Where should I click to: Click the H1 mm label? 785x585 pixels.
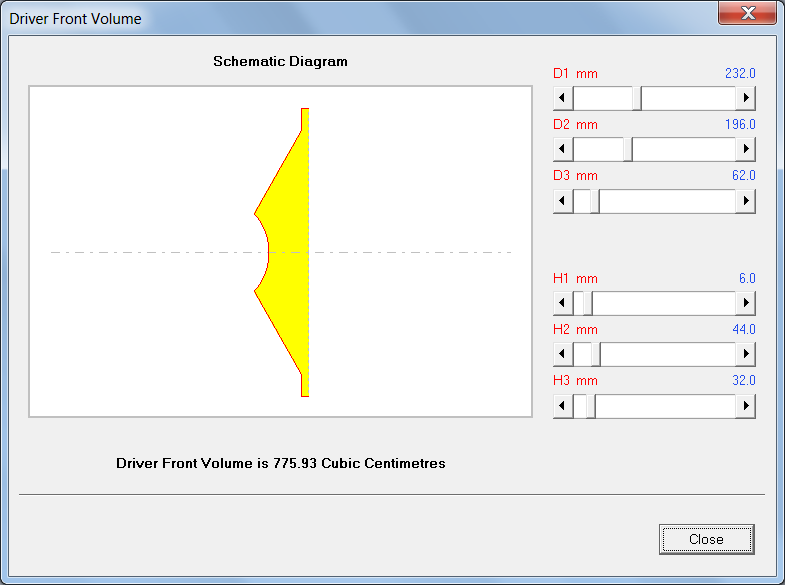[x=575, y=279]
